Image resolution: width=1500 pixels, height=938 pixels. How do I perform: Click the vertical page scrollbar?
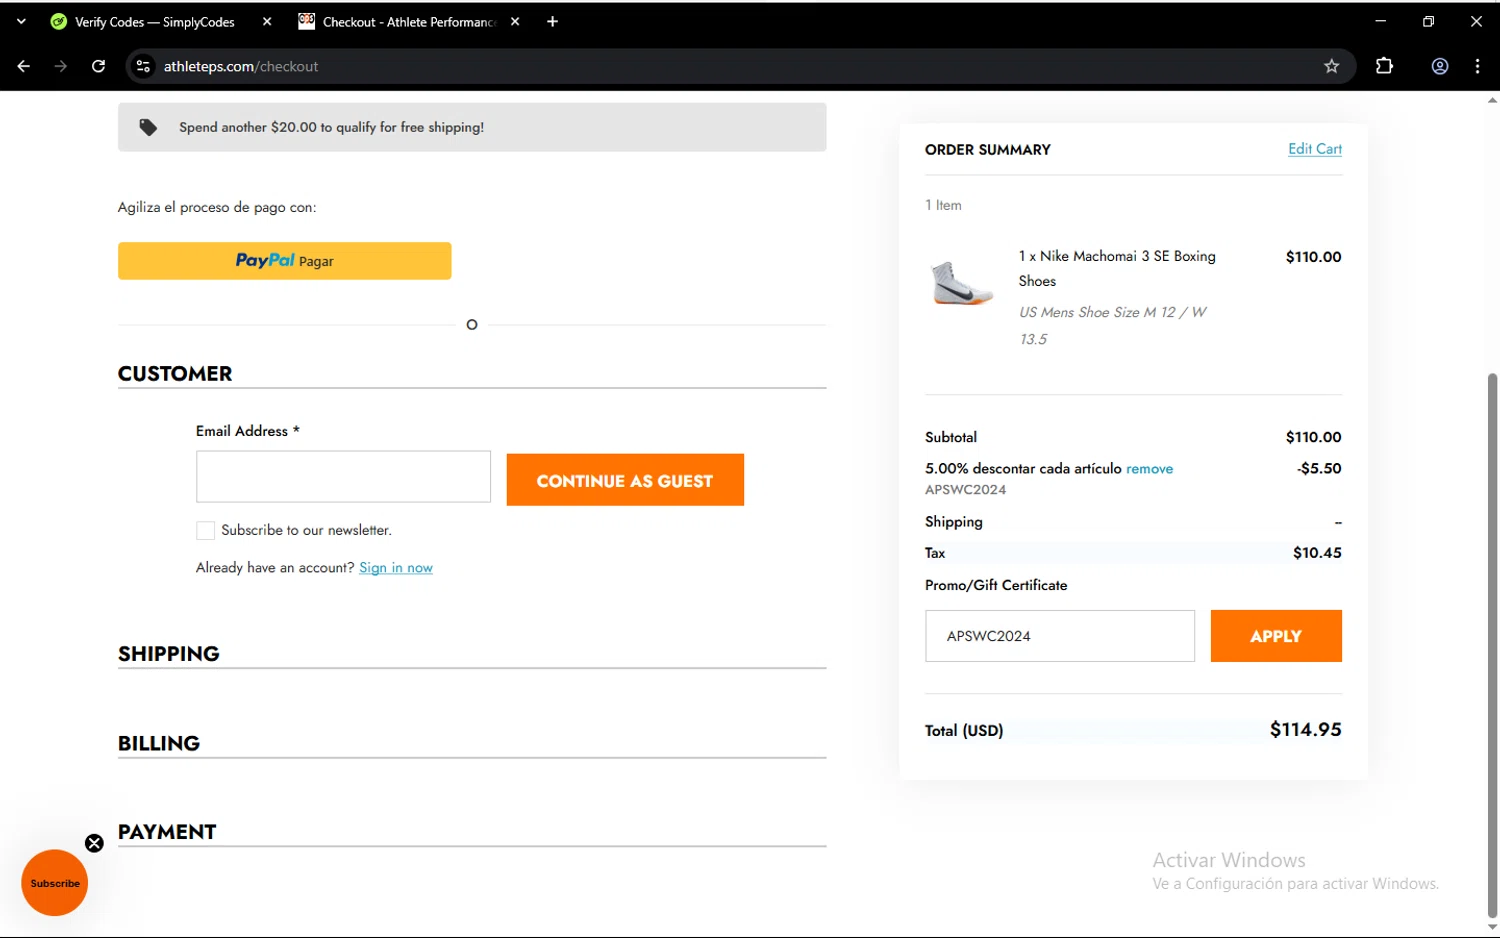pyautogui.click(x=1492, y=645)
